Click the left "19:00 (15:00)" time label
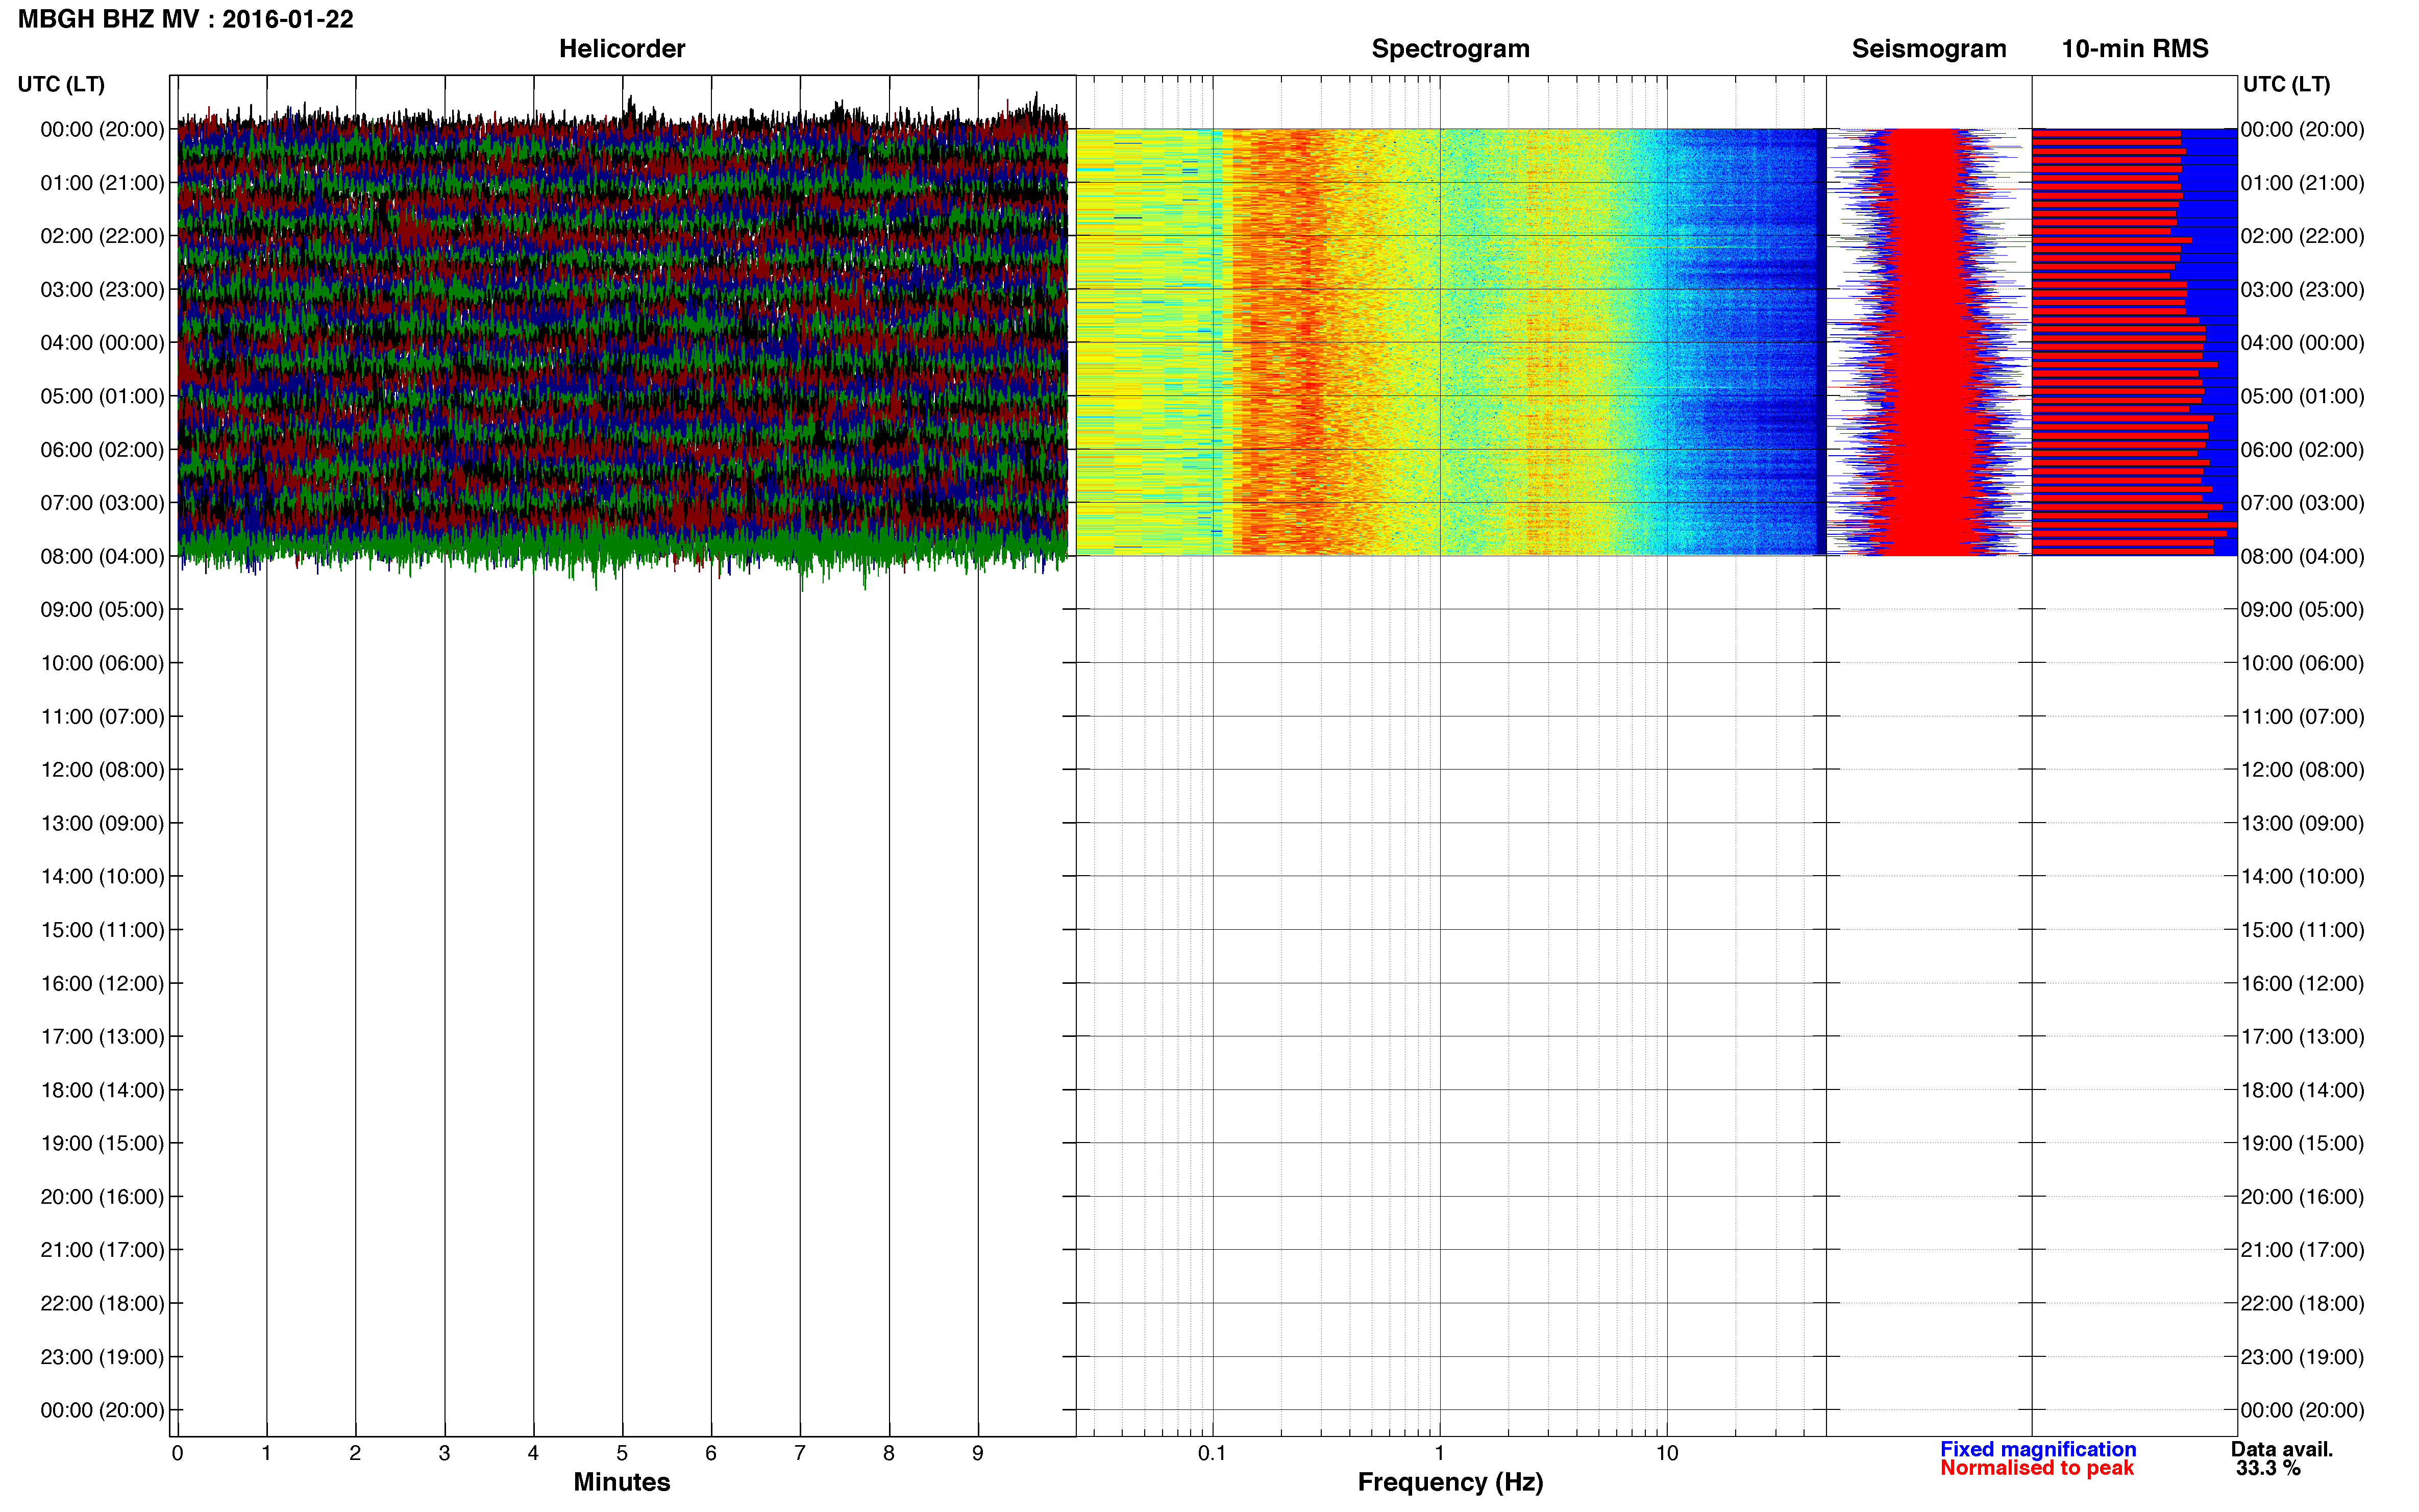2419x1512 pixels. (x=102, y=1143)
